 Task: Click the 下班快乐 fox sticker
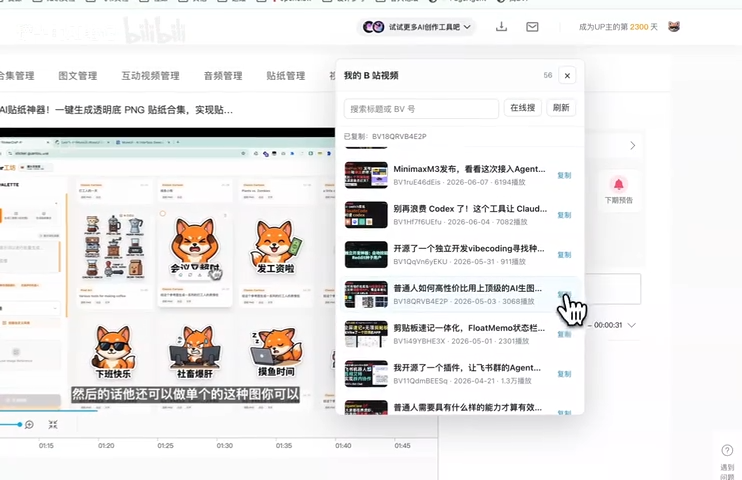coord(113,351)
